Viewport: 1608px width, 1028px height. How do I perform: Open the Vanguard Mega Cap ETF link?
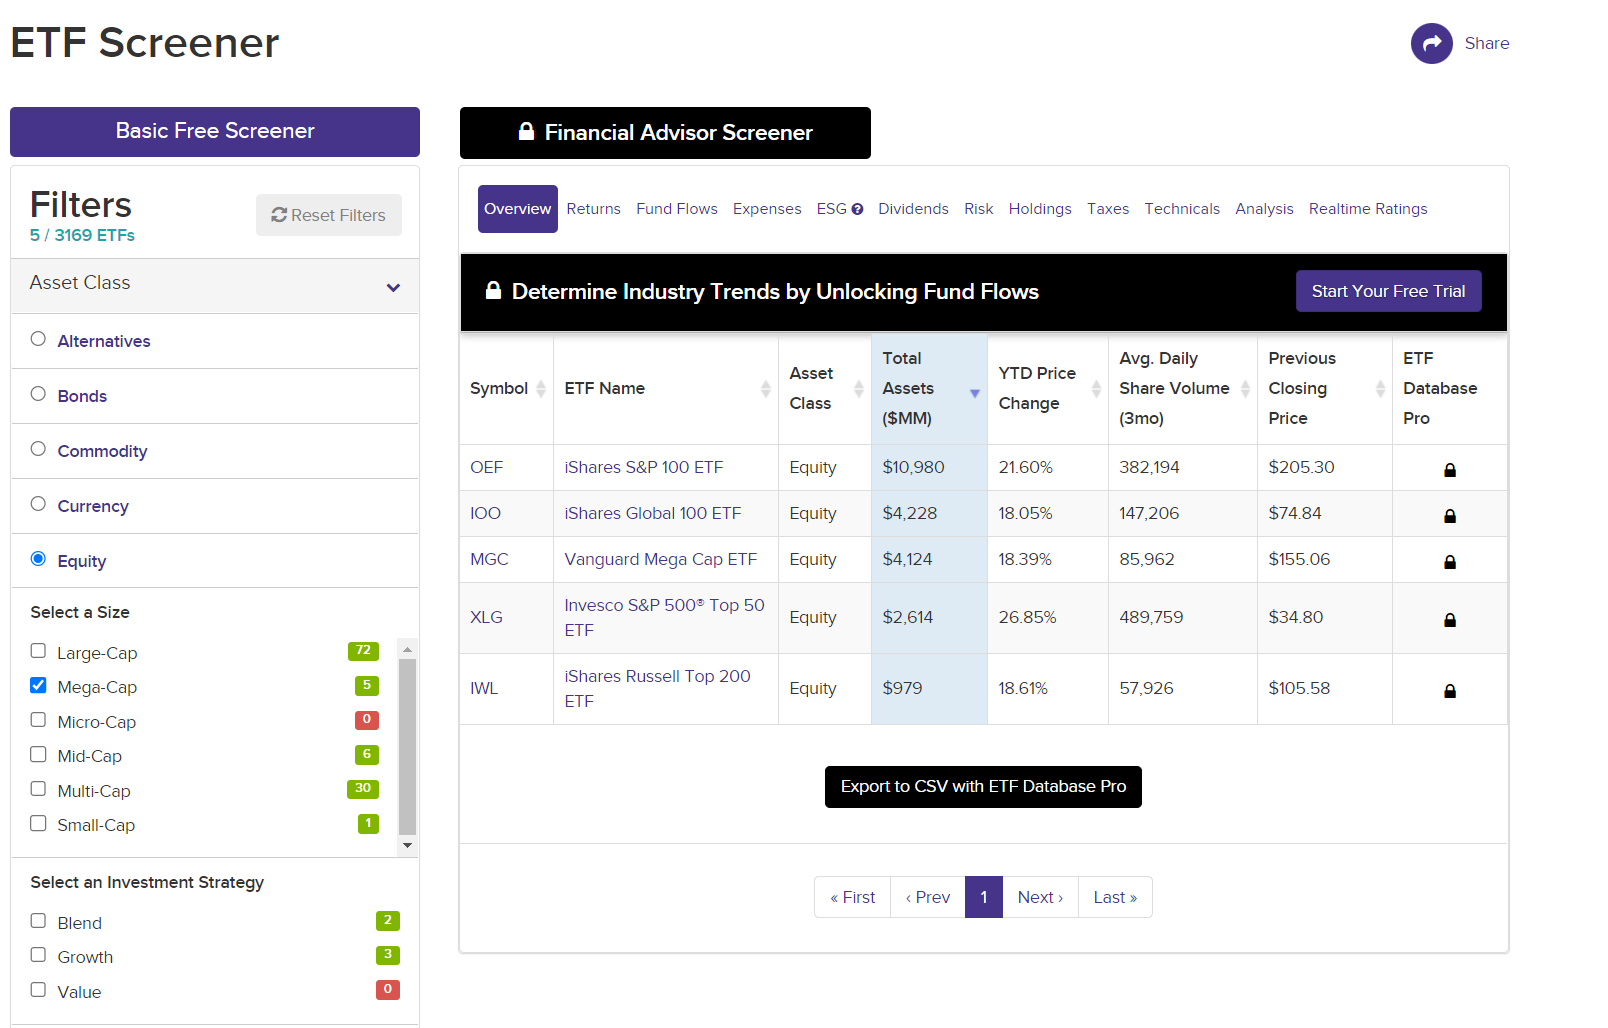point(660,559)
